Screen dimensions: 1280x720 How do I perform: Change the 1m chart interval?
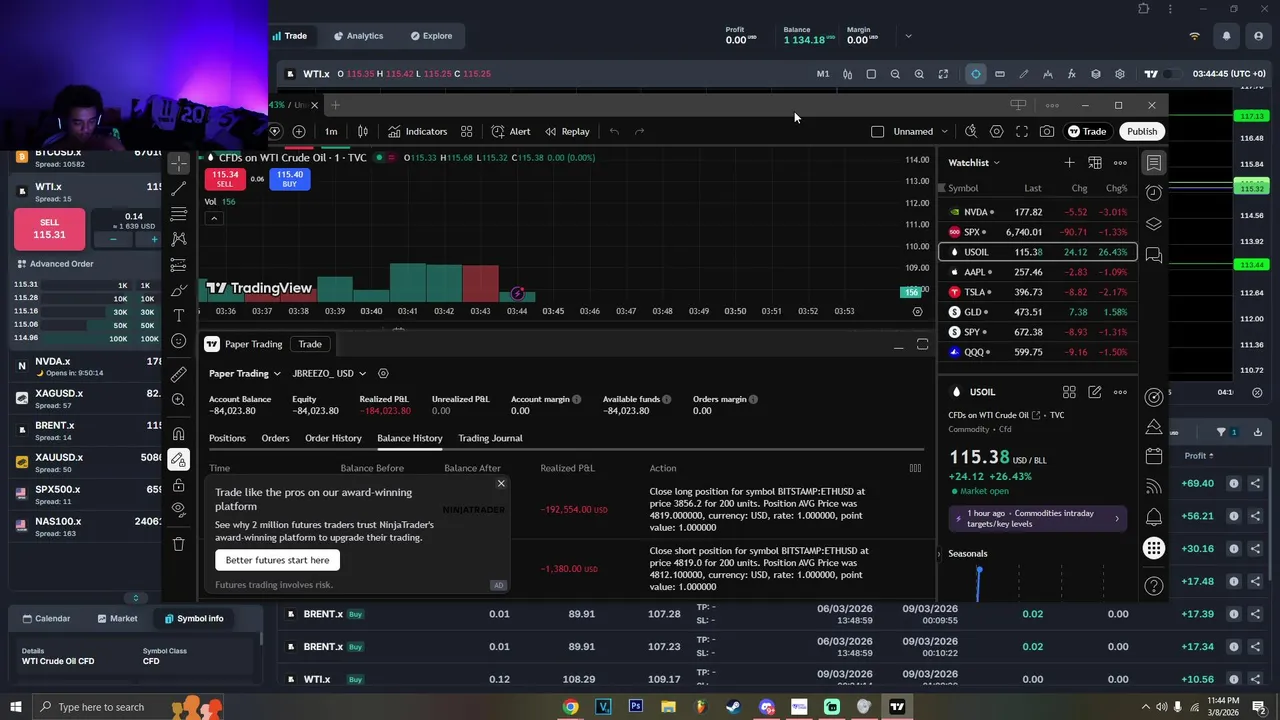pos(331,131)
